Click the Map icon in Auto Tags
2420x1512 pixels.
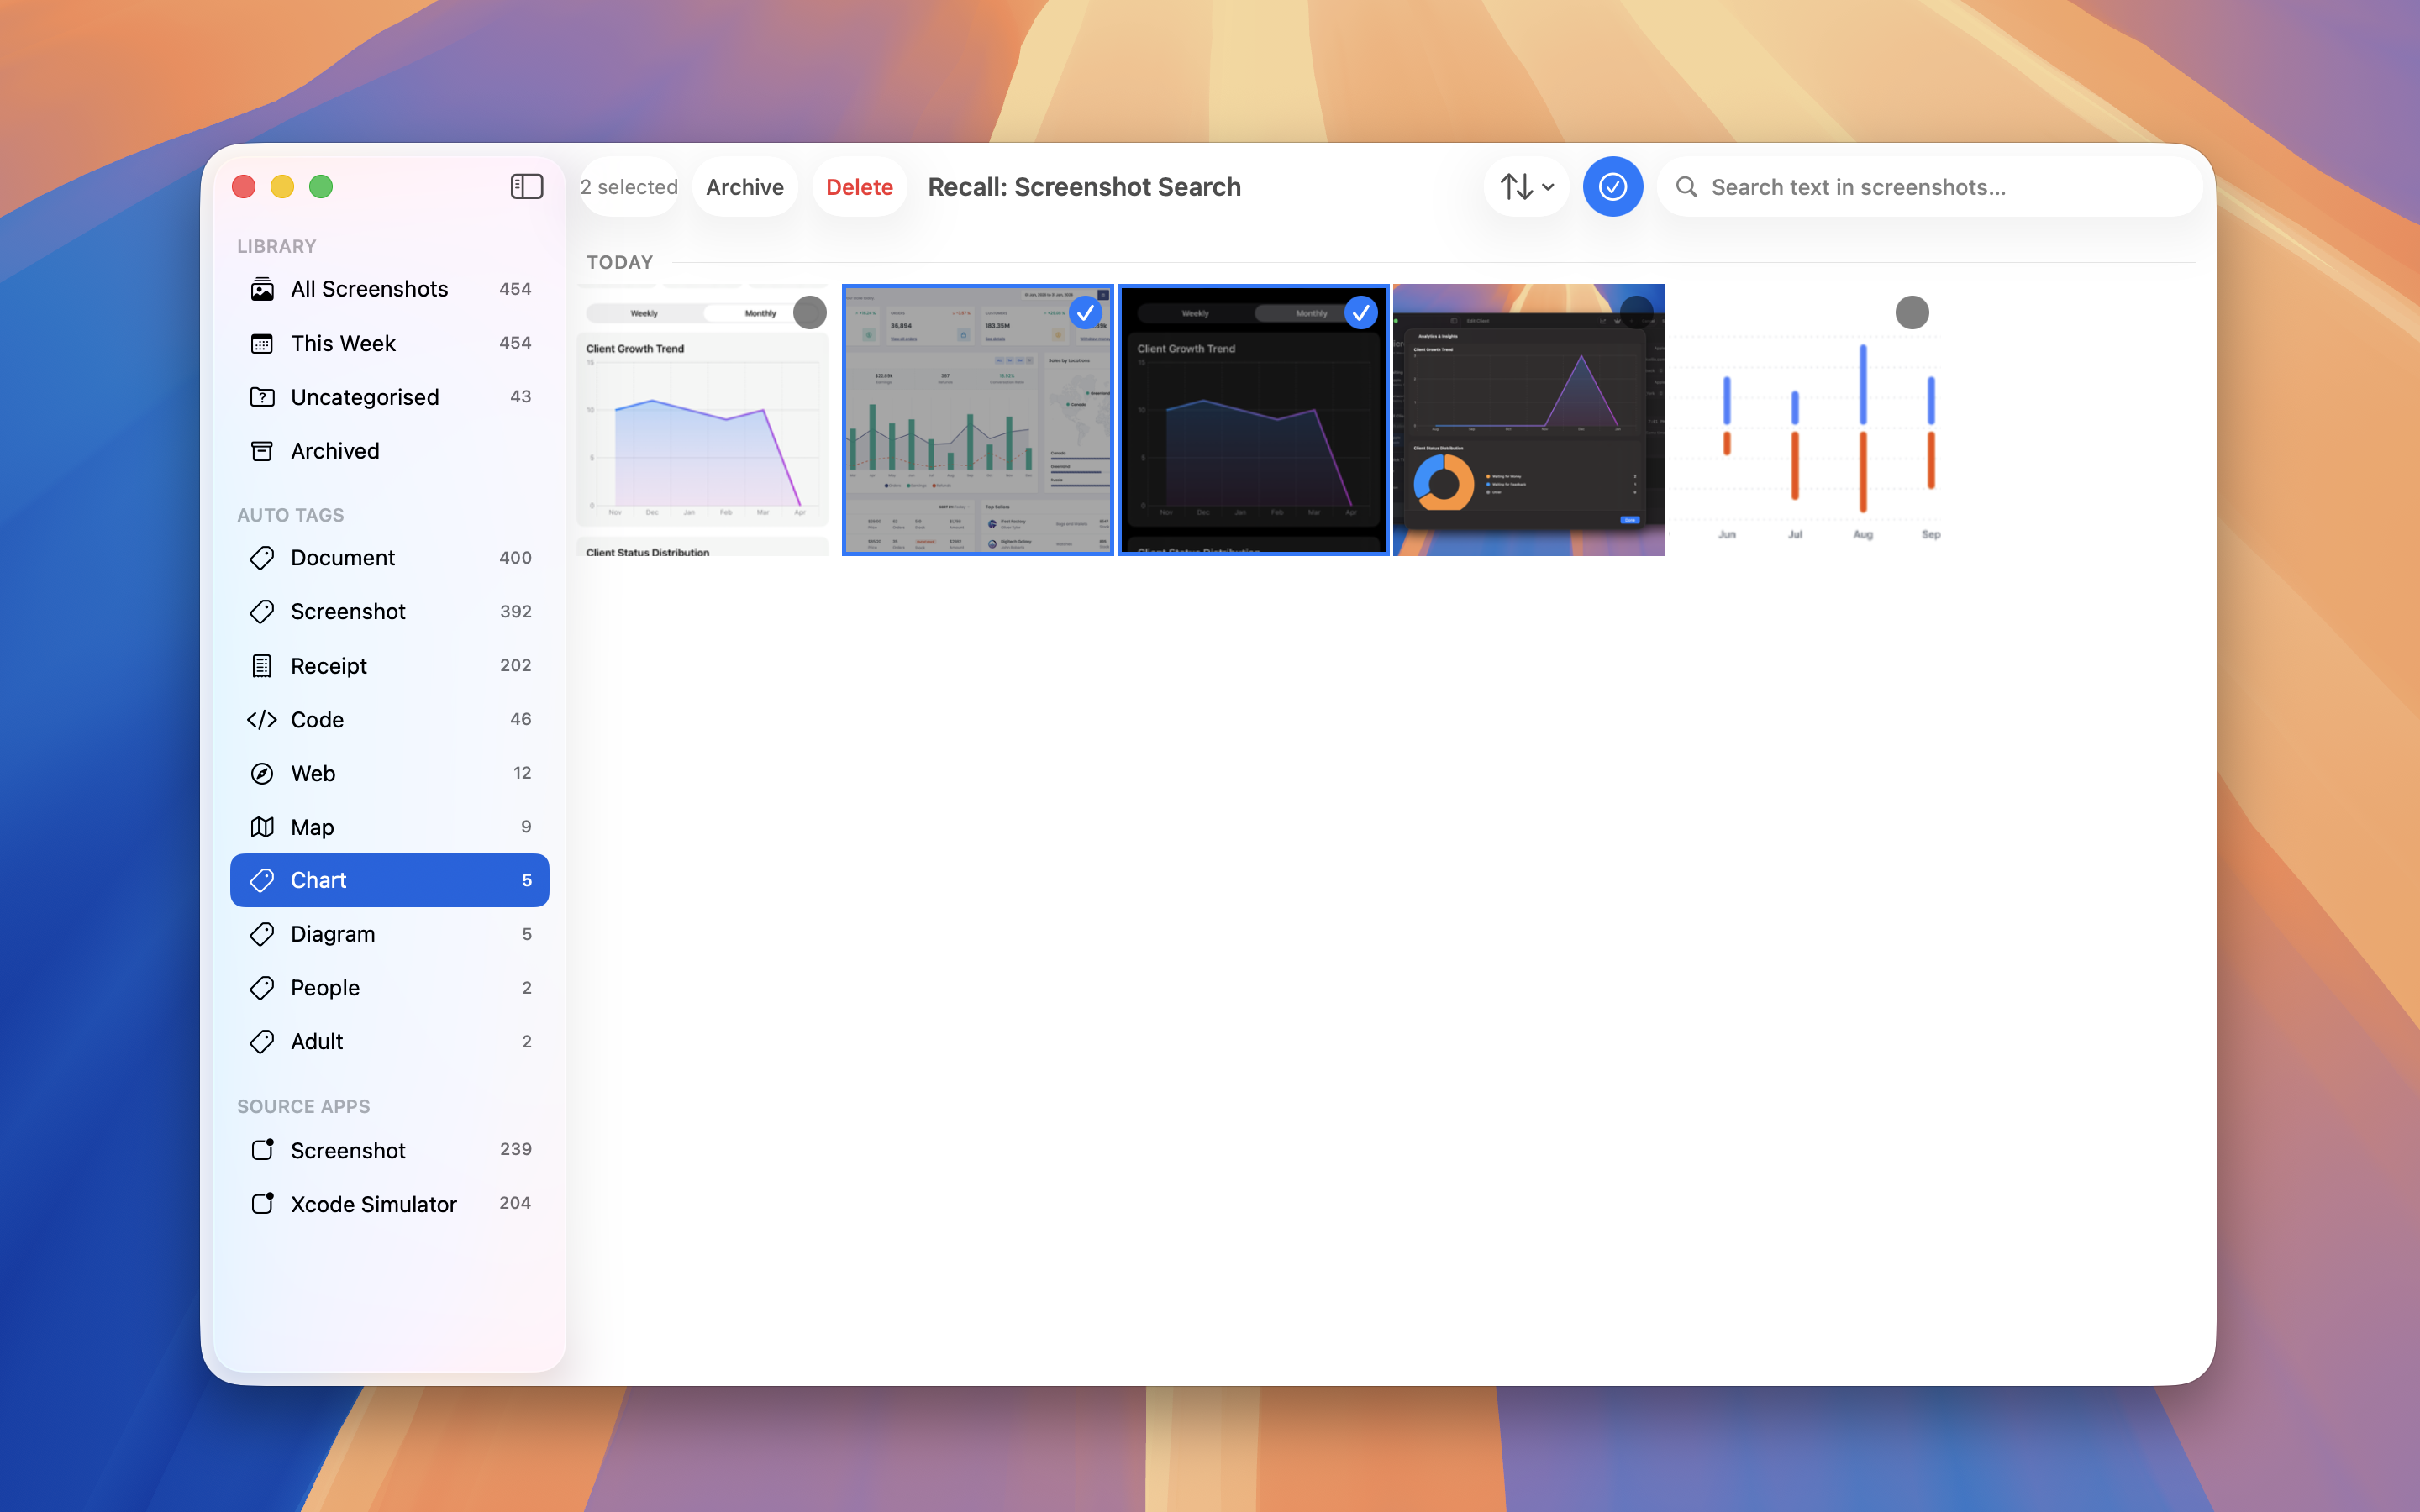tap(262, 827)
